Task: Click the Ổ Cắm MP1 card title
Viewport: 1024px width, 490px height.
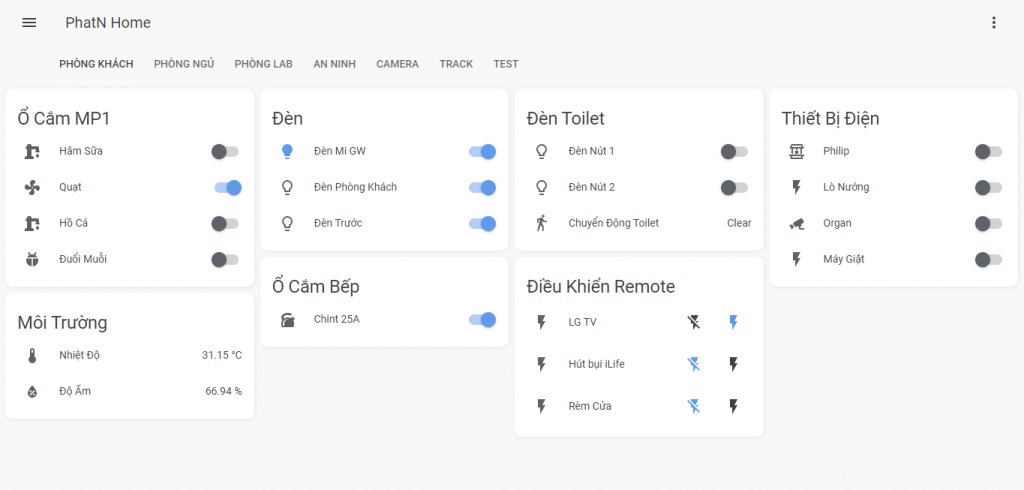Action: pos(64,118)
